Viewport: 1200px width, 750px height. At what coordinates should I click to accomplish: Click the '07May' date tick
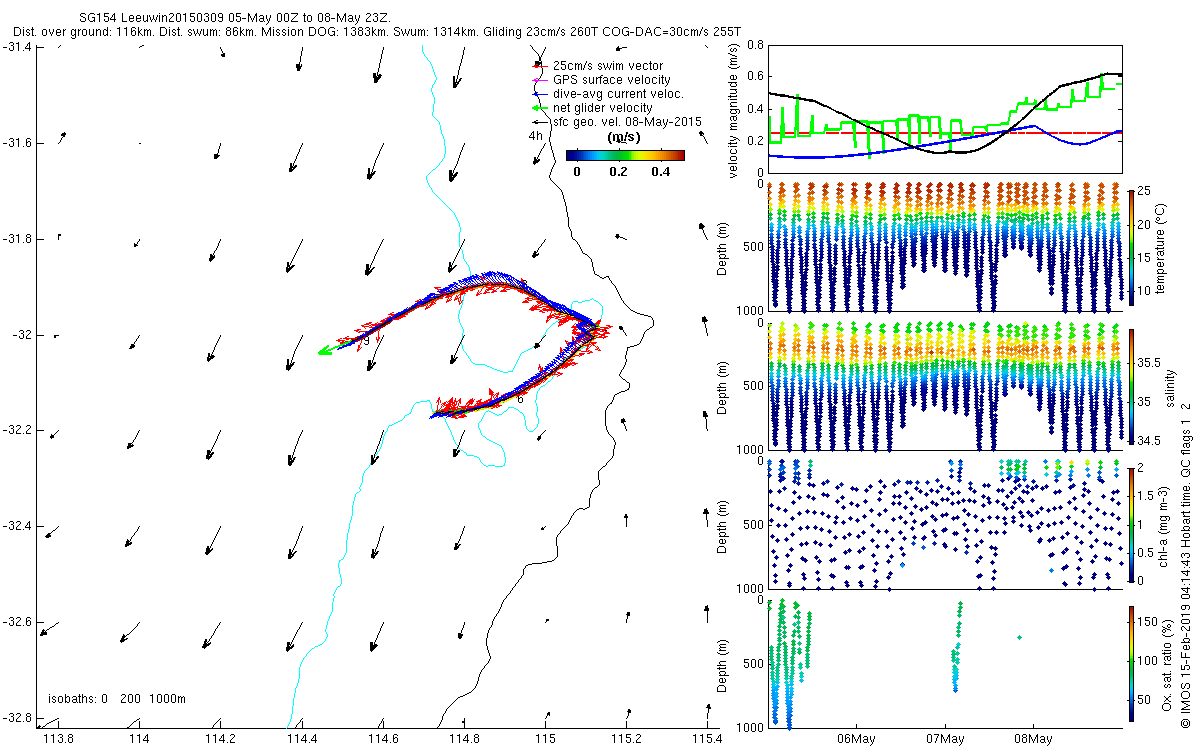pos(944,739)
